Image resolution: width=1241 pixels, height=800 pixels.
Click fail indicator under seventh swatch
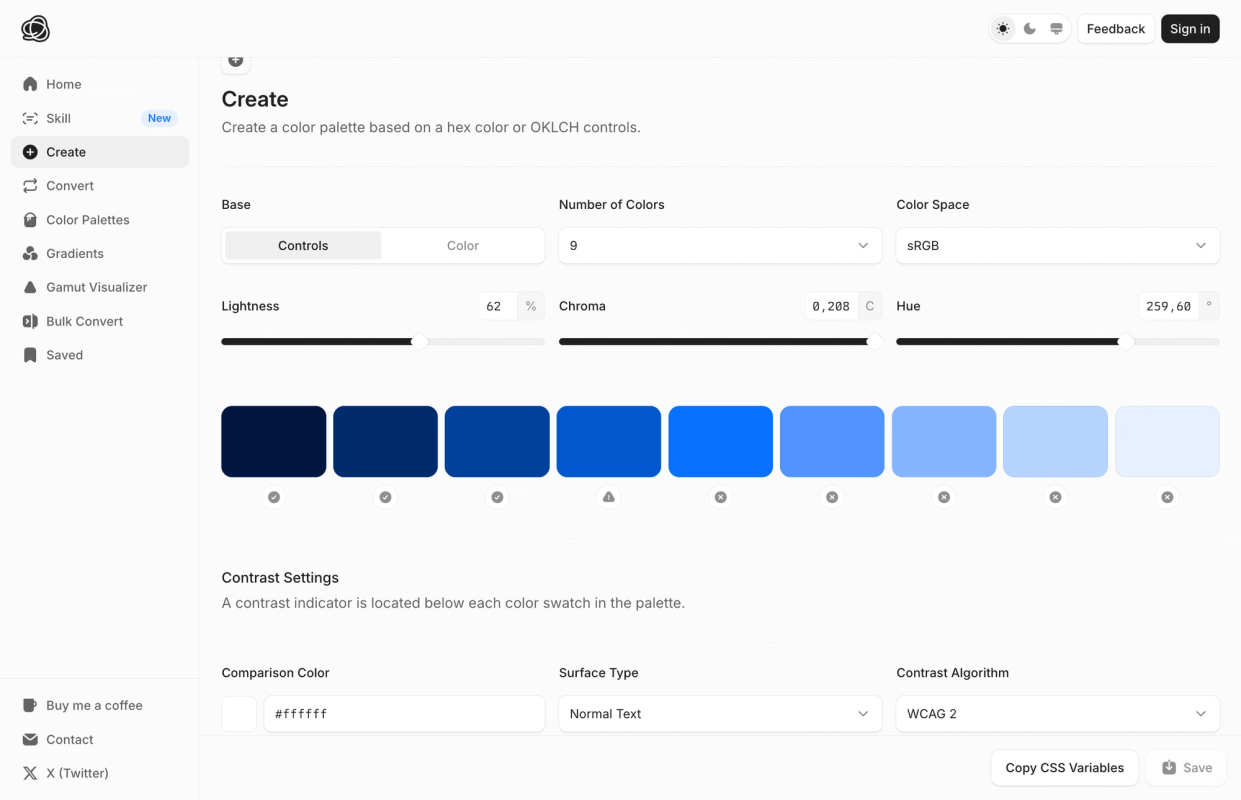click(x=944, y=497)
